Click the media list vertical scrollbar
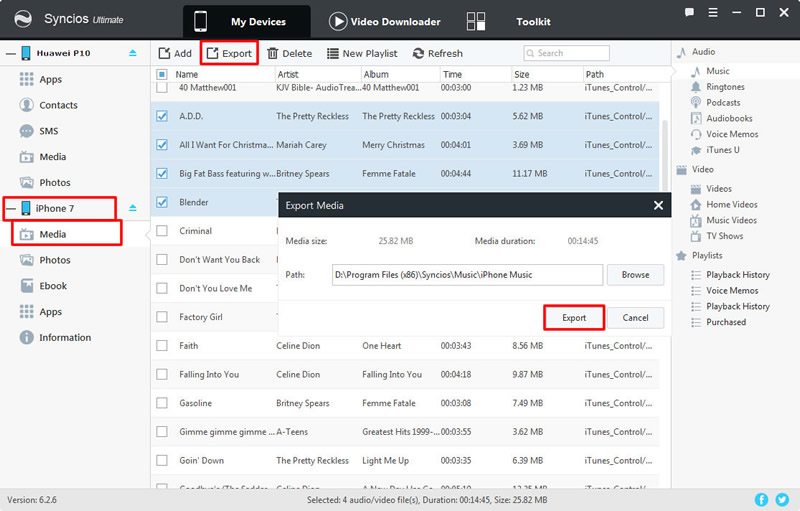 click(x=664, y=156)
